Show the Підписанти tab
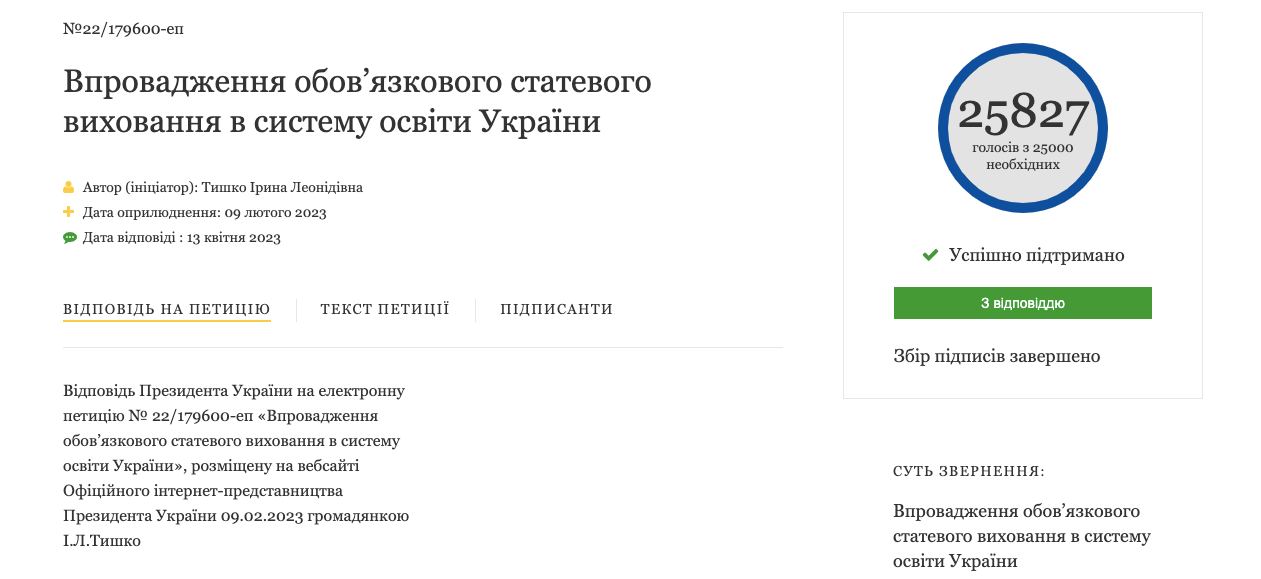The width and height of the screenshot is (1261, 579). (x=557, y=309)
